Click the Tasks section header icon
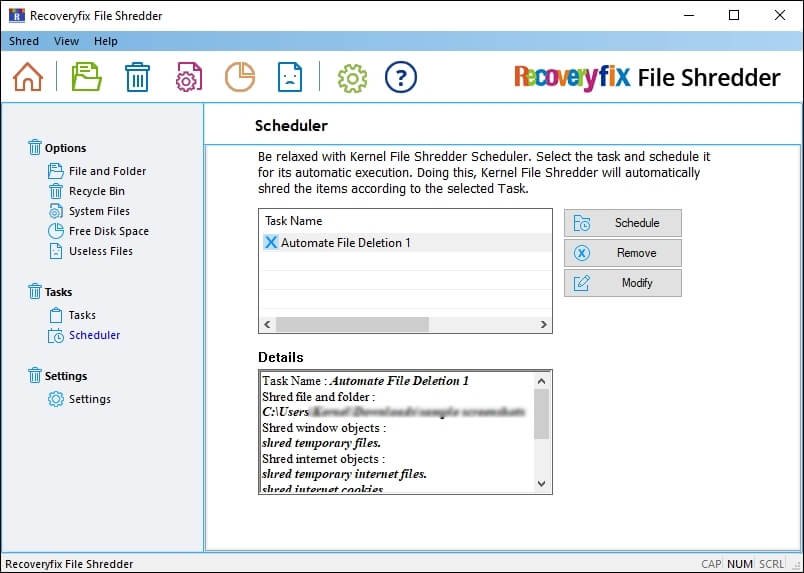 pyautogui.click(x=34, y=291)
